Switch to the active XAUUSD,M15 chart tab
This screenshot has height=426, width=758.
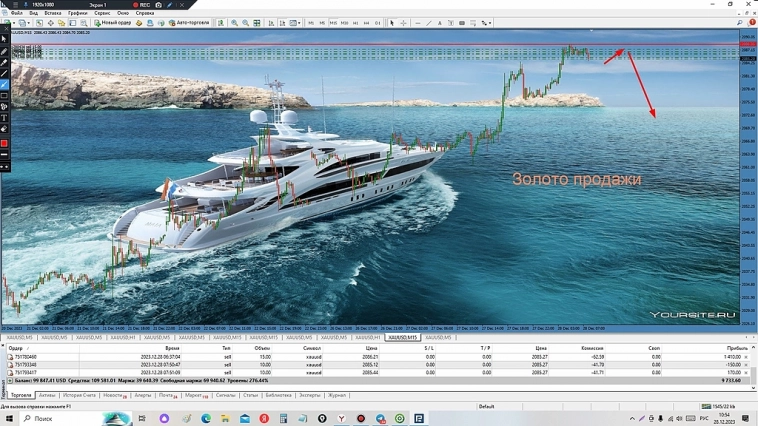(400, 338)
